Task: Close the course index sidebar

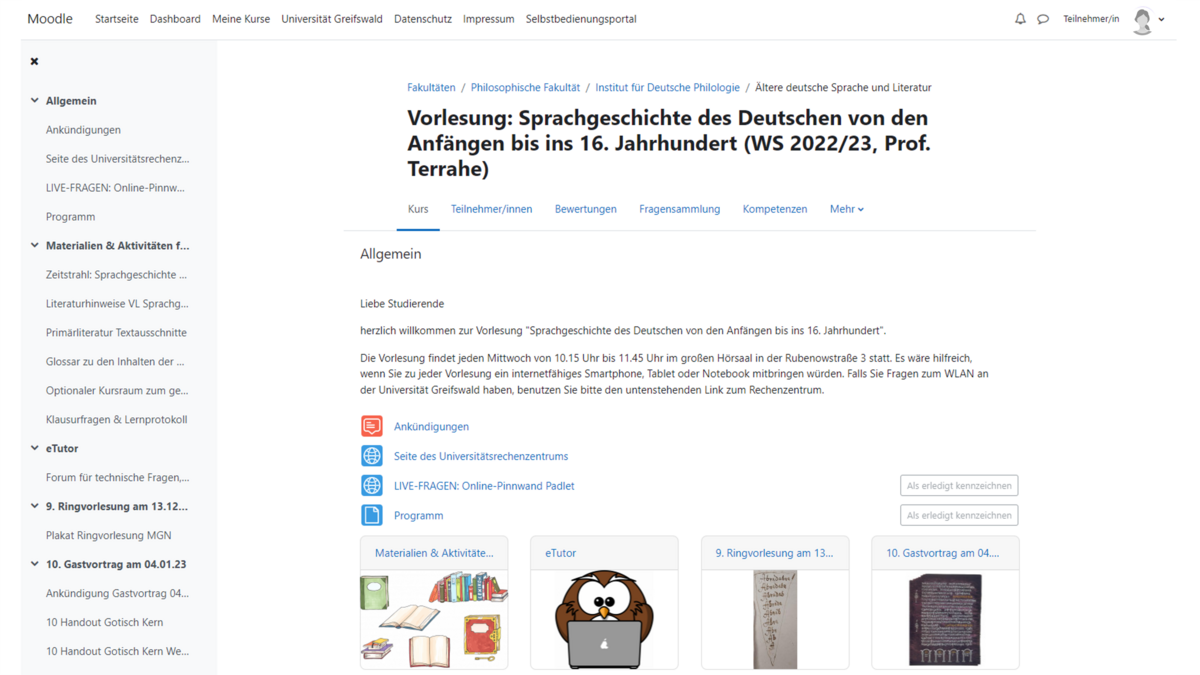Action: pyautogui.click(x=34, y=62)
